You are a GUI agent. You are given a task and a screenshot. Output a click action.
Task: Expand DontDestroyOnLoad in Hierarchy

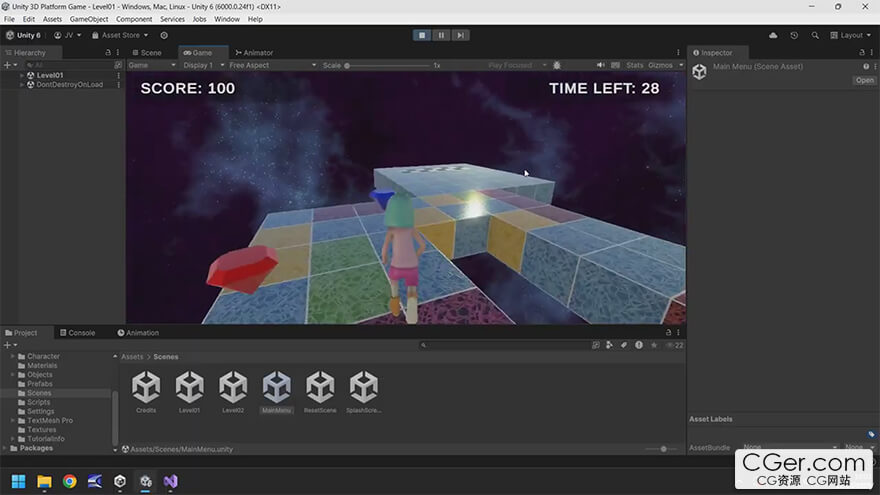coord(22,85)
